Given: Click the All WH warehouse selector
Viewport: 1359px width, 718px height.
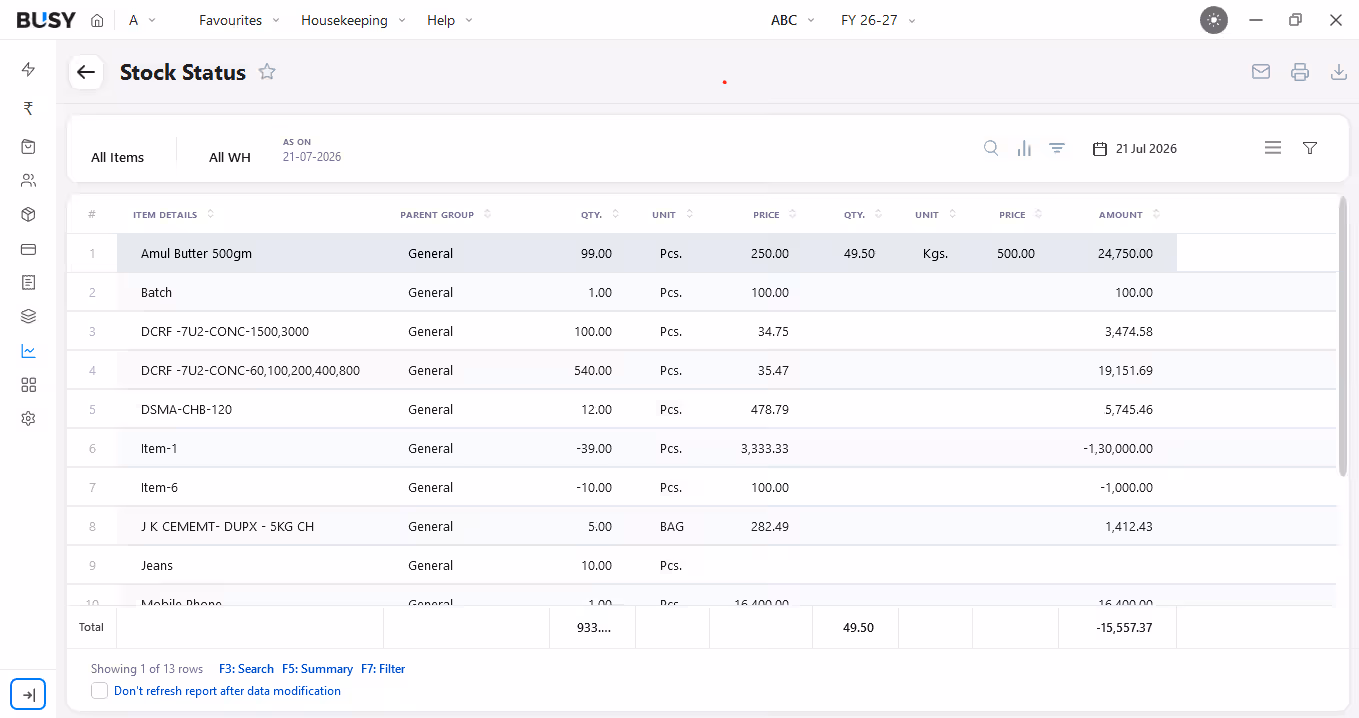Looking at the screenshot, I should pyautogui.click(x=230, y=157).
